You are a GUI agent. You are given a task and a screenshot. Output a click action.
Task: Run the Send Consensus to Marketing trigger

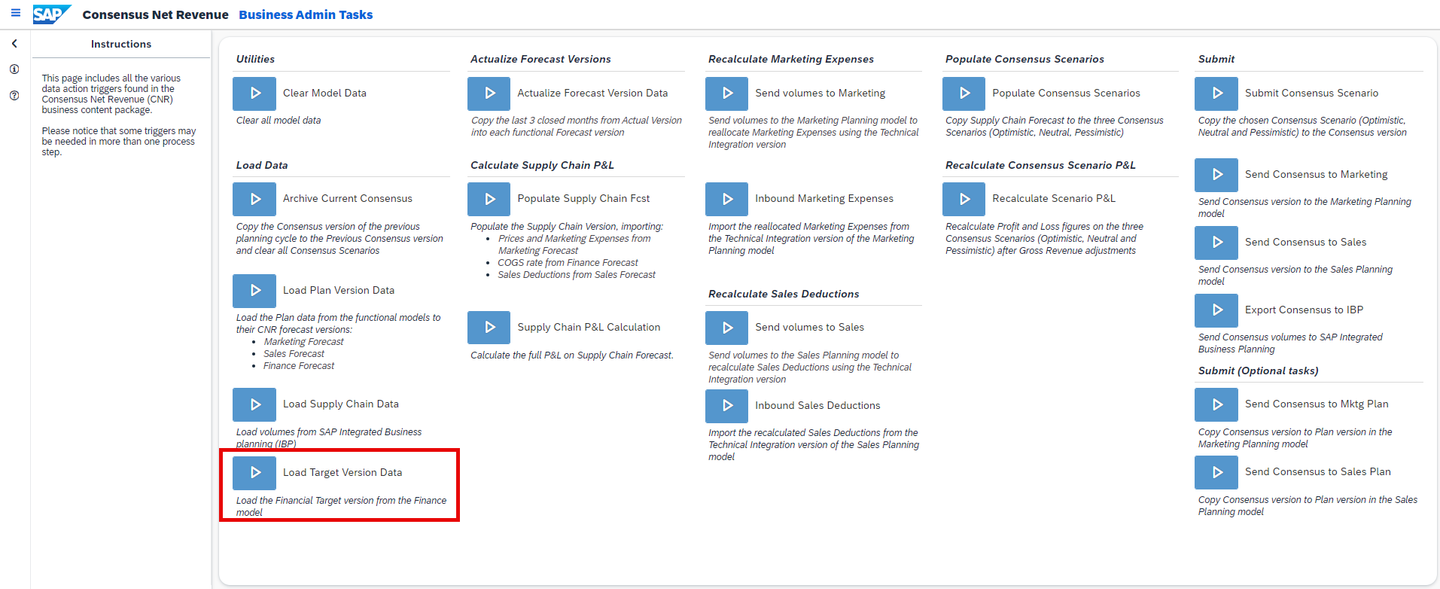1216,174
